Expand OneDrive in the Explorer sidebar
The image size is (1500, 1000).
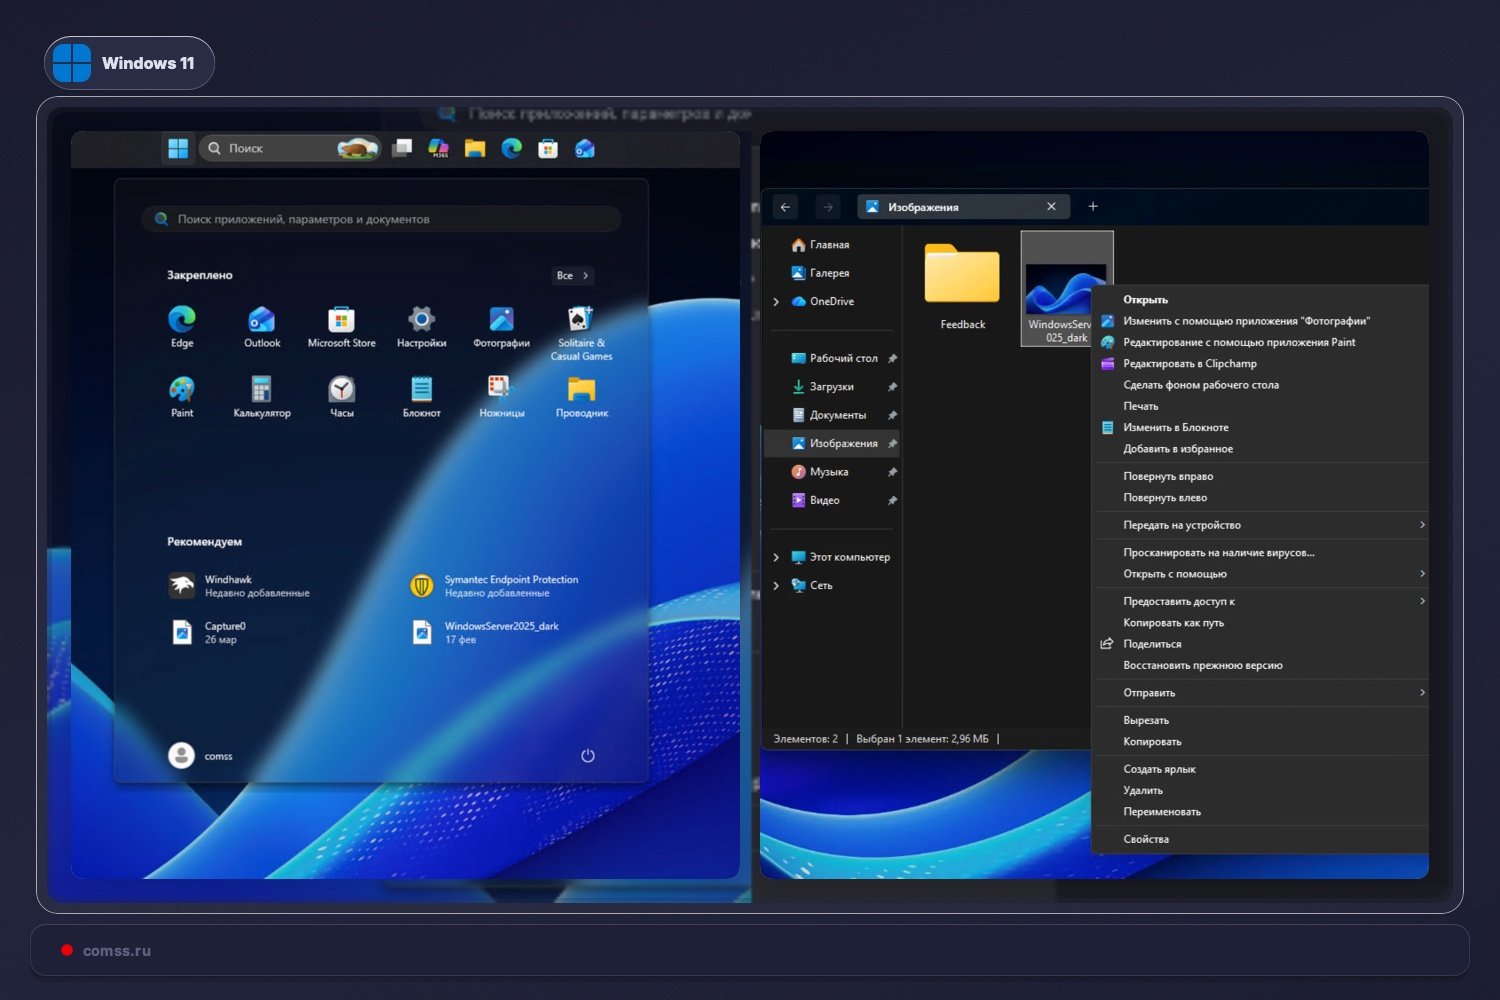[x=776, y=301]
